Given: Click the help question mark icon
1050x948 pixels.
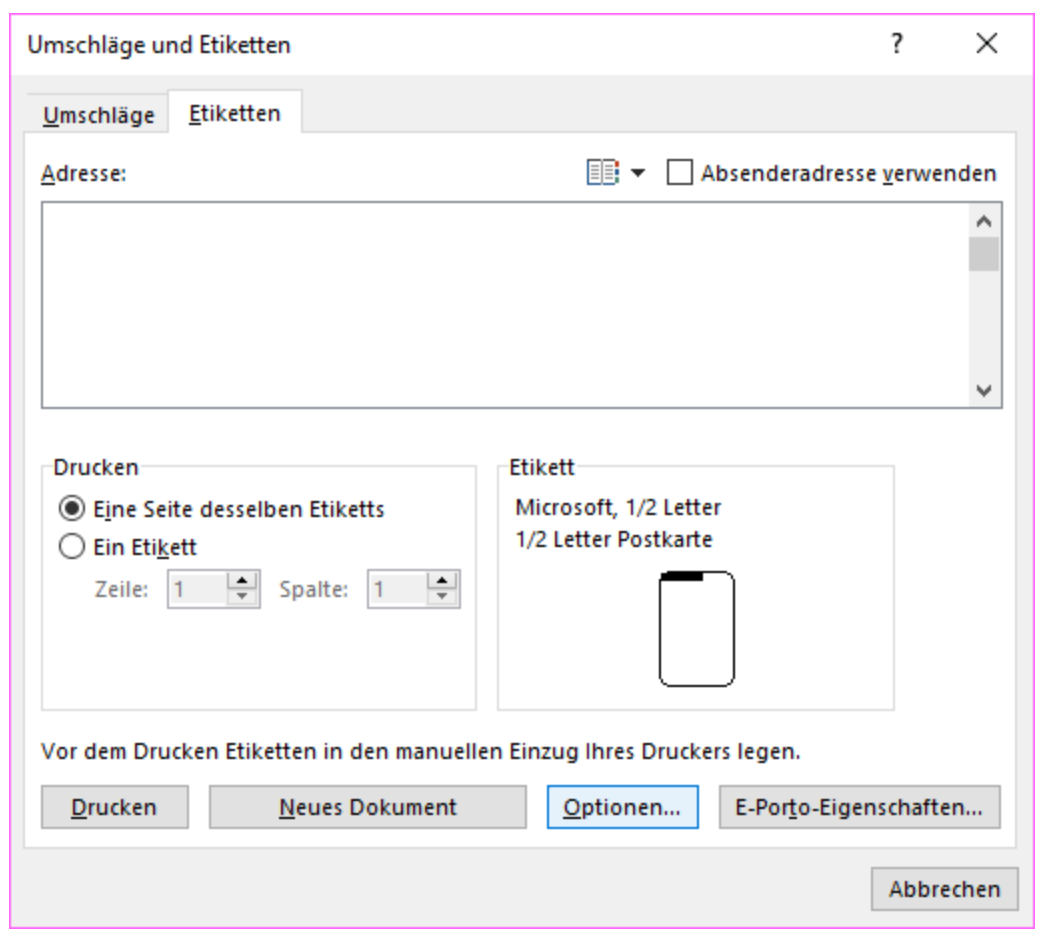Looking at the screenshot, I should [897, 44].
